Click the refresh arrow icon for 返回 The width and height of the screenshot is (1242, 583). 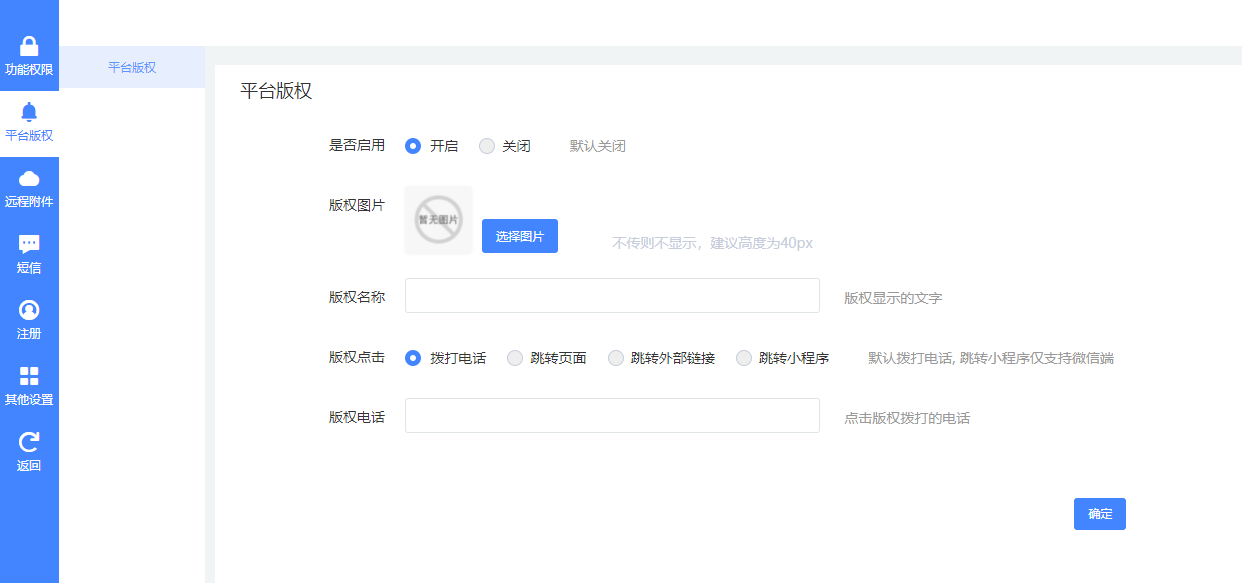click(29, 442)
